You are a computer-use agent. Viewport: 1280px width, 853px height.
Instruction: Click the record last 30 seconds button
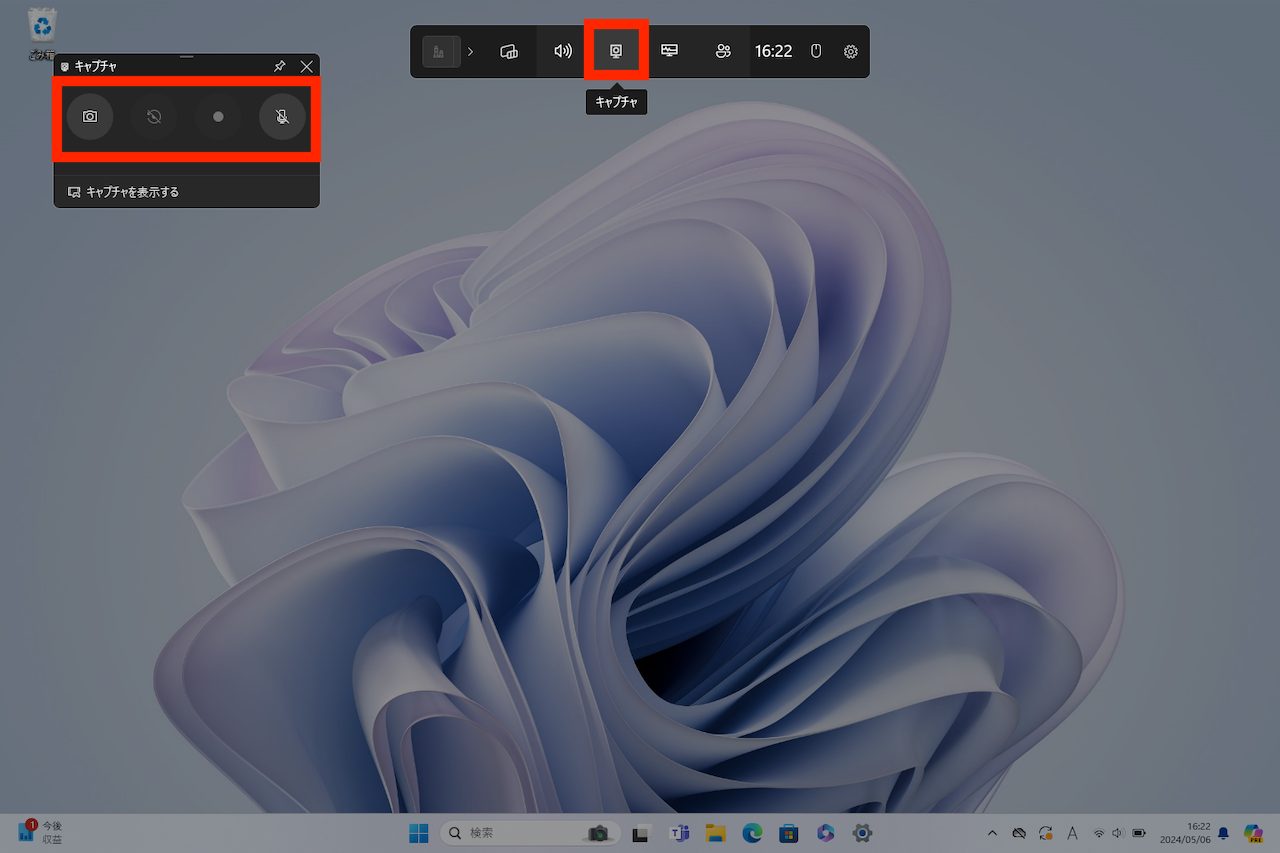154,117
